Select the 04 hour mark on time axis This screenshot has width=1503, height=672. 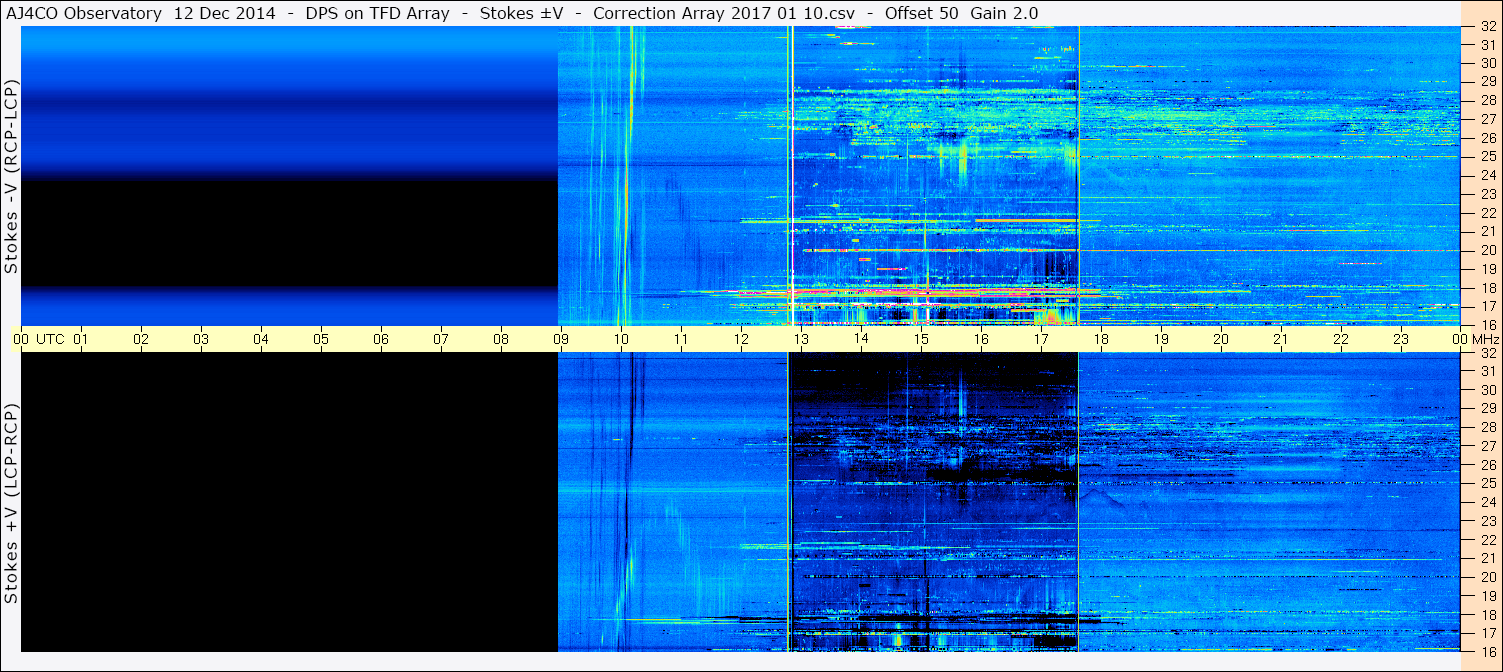pos(261,340)
